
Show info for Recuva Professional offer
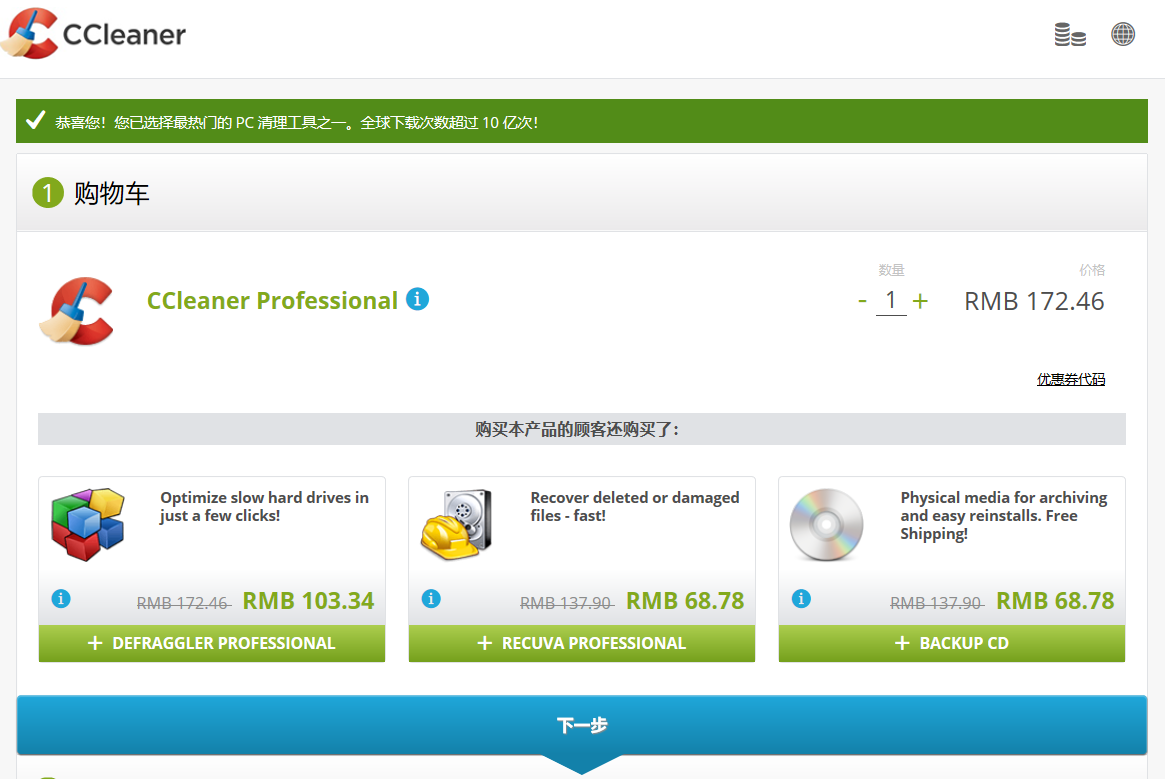pyautogui.click(x=431, y=598)
